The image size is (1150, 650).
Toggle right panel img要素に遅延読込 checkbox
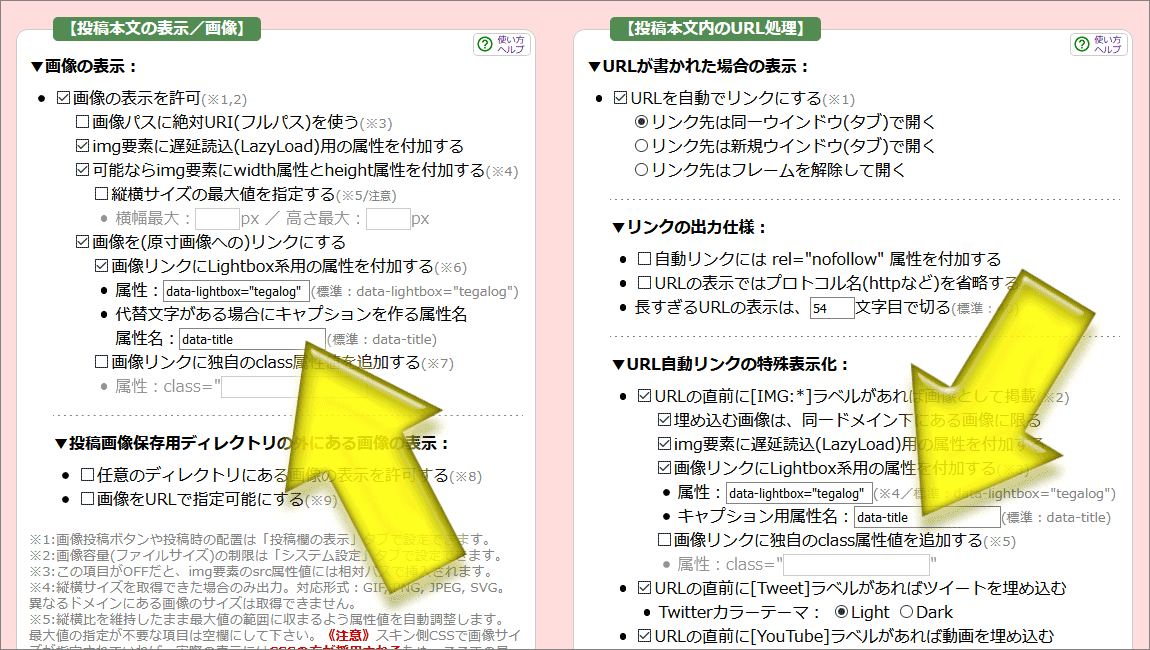pos(664,444)
